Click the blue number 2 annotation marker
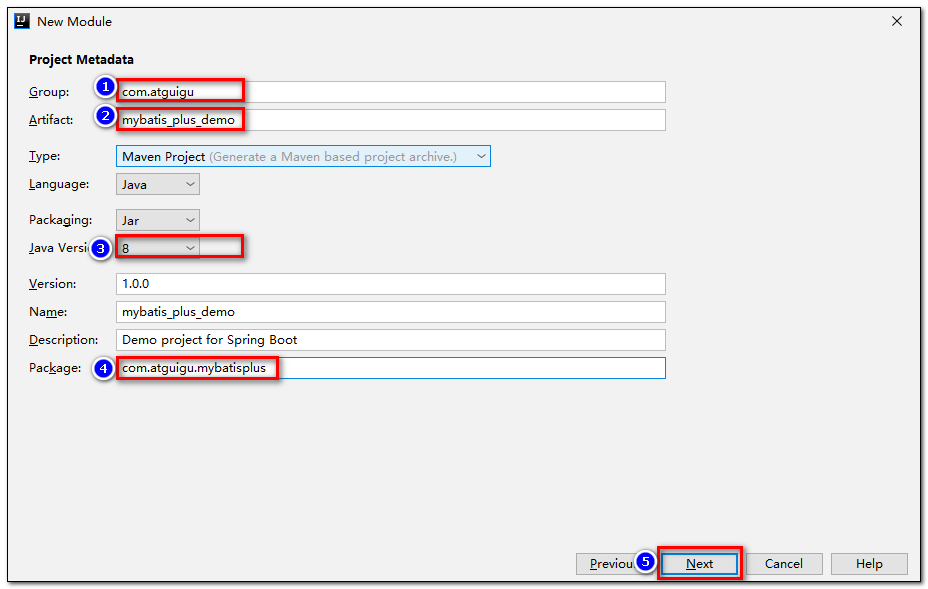 coord(106,117)
